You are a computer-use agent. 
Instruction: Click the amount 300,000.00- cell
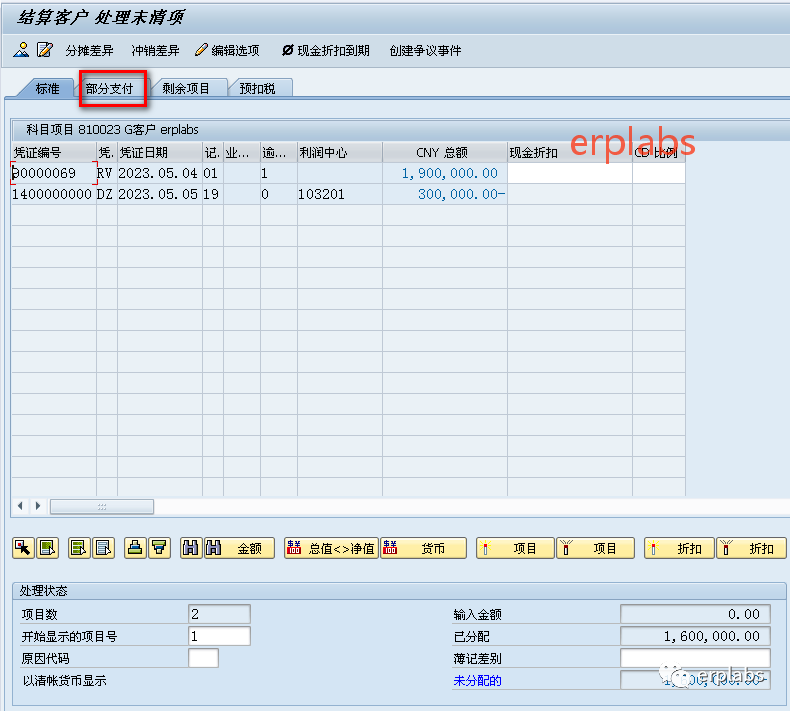[445, 195]
